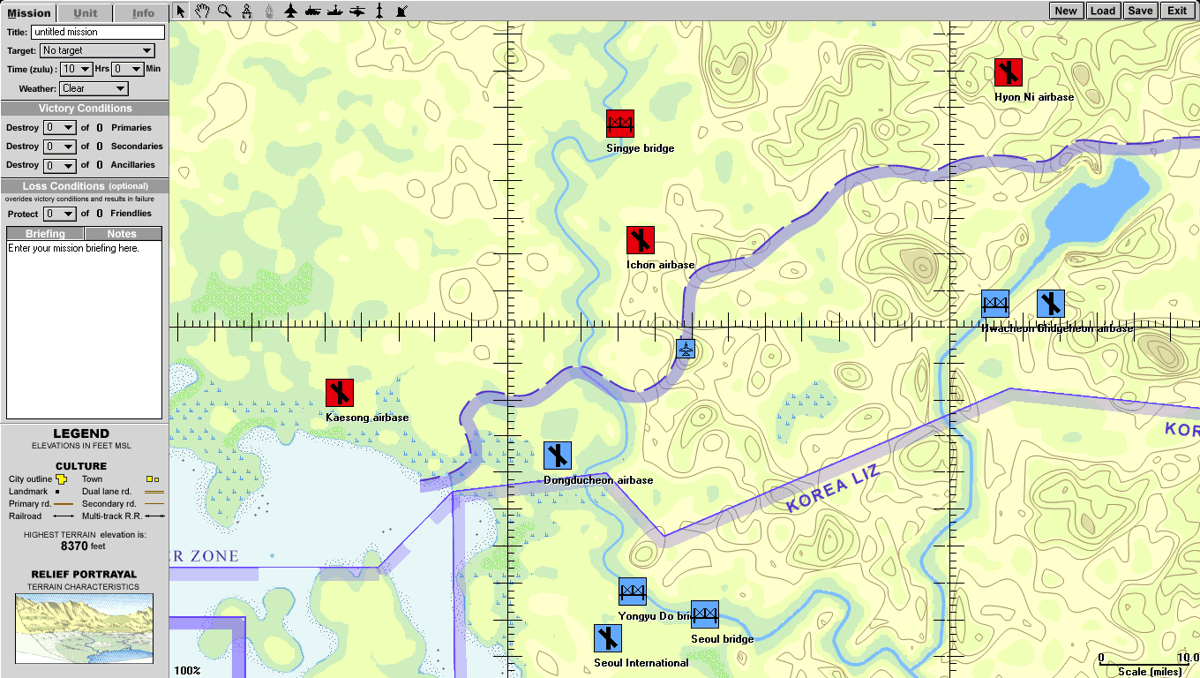The width and height of the screenshot is (1200, 678).
Task: Click the Load button
Action: tap(1103, 11)
